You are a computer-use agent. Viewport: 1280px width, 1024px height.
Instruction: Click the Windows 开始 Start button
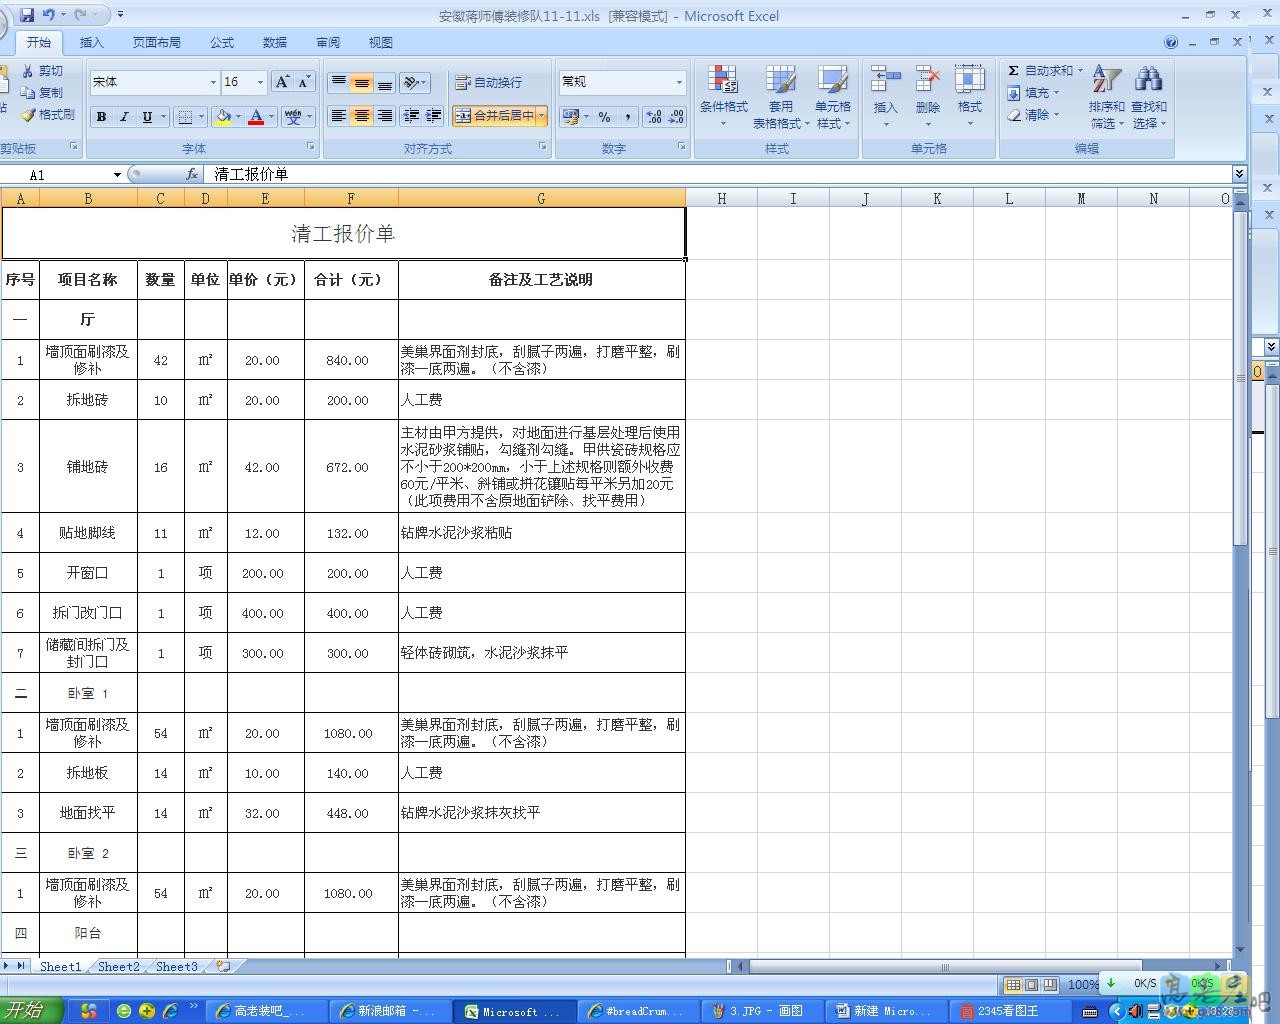coord(28,1010)
